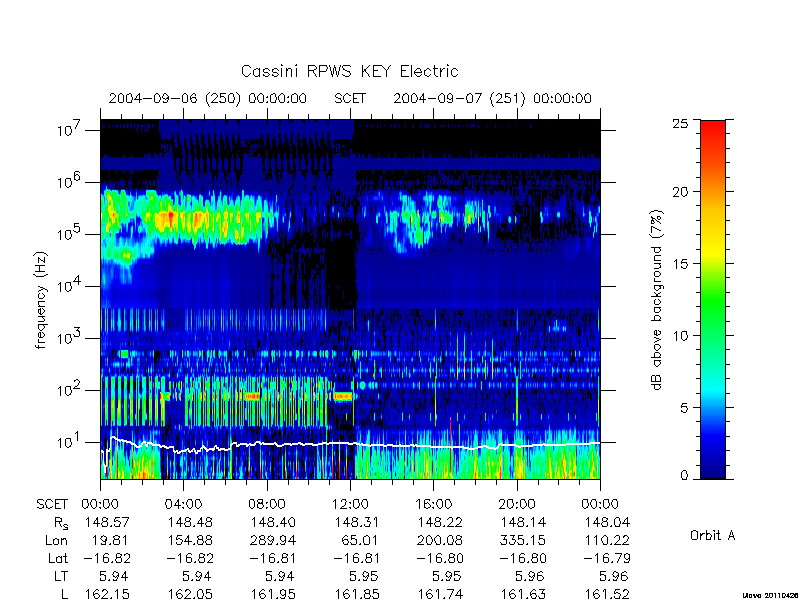Click the colorbar tick value 5
The image size is (800, 600).
[x=684, y=408]
